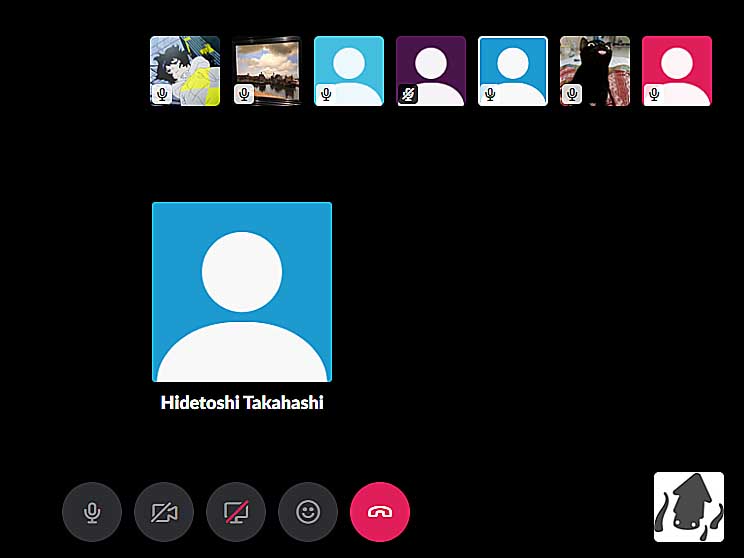Click the squid self-view thumbnail
This screenshot has width=744, height=558.
point(689,507)
